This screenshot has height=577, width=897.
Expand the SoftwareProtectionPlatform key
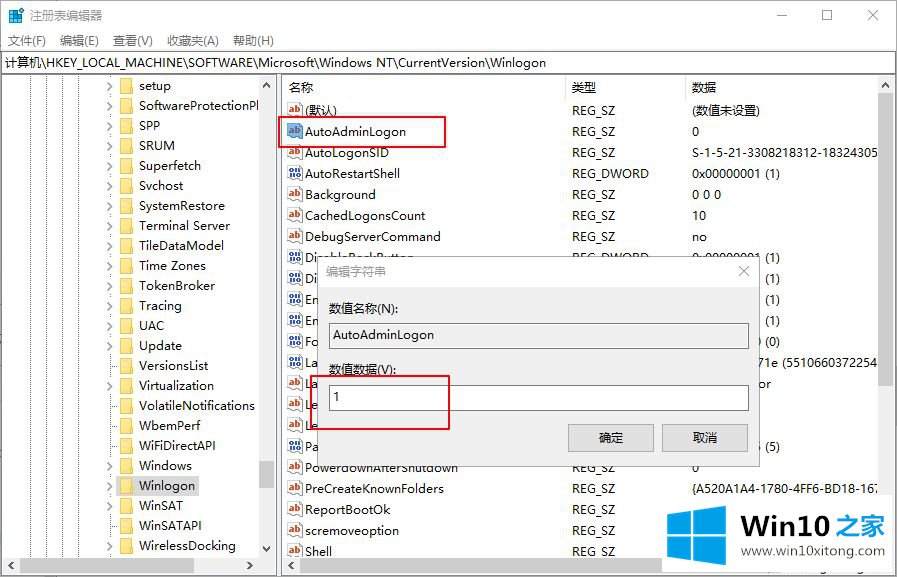click(109, 106)
